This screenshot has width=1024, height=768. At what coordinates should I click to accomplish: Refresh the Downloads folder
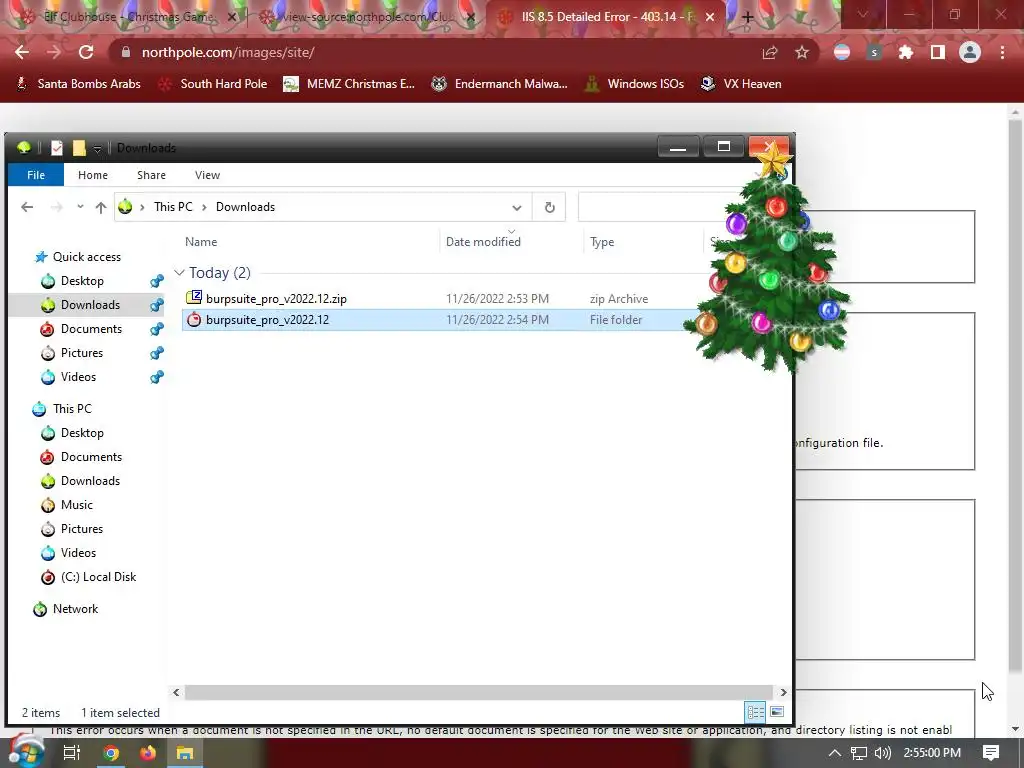[549, 207]
